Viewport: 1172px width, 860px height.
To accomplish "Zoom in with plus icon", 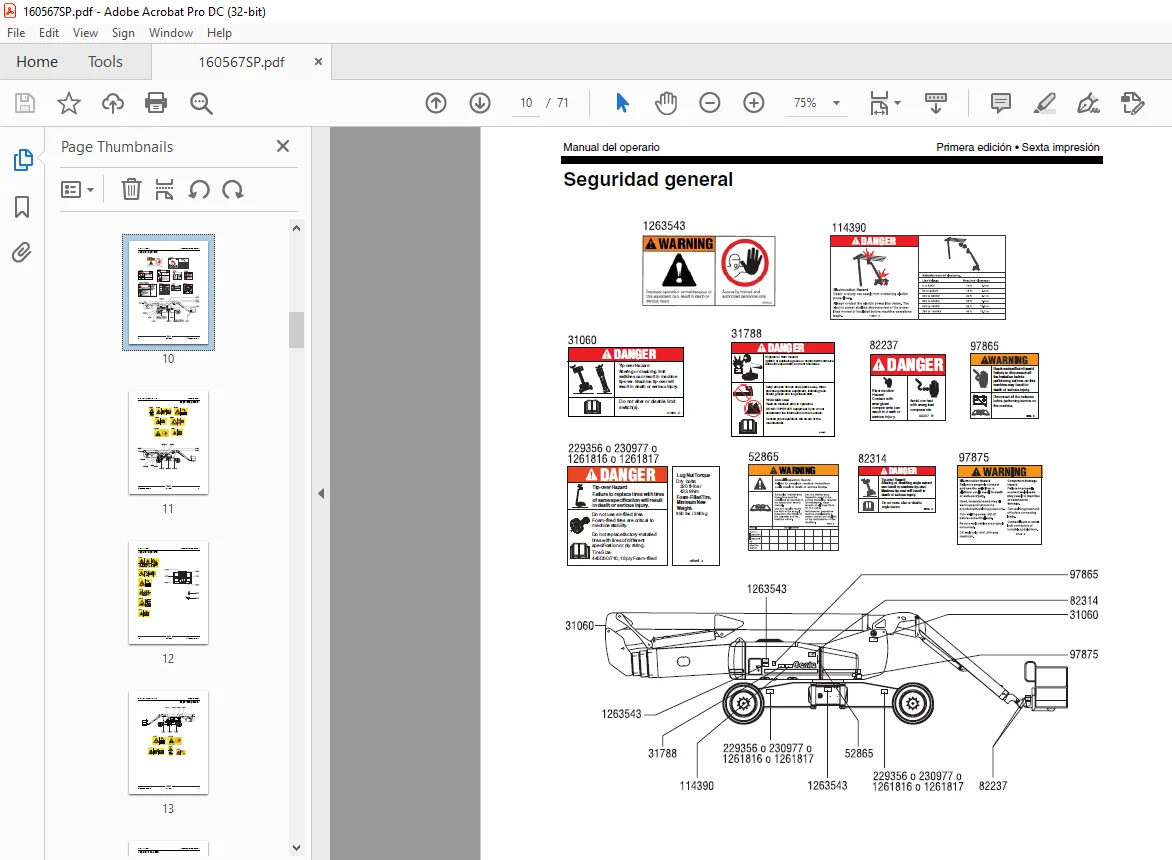I will 753,103.
